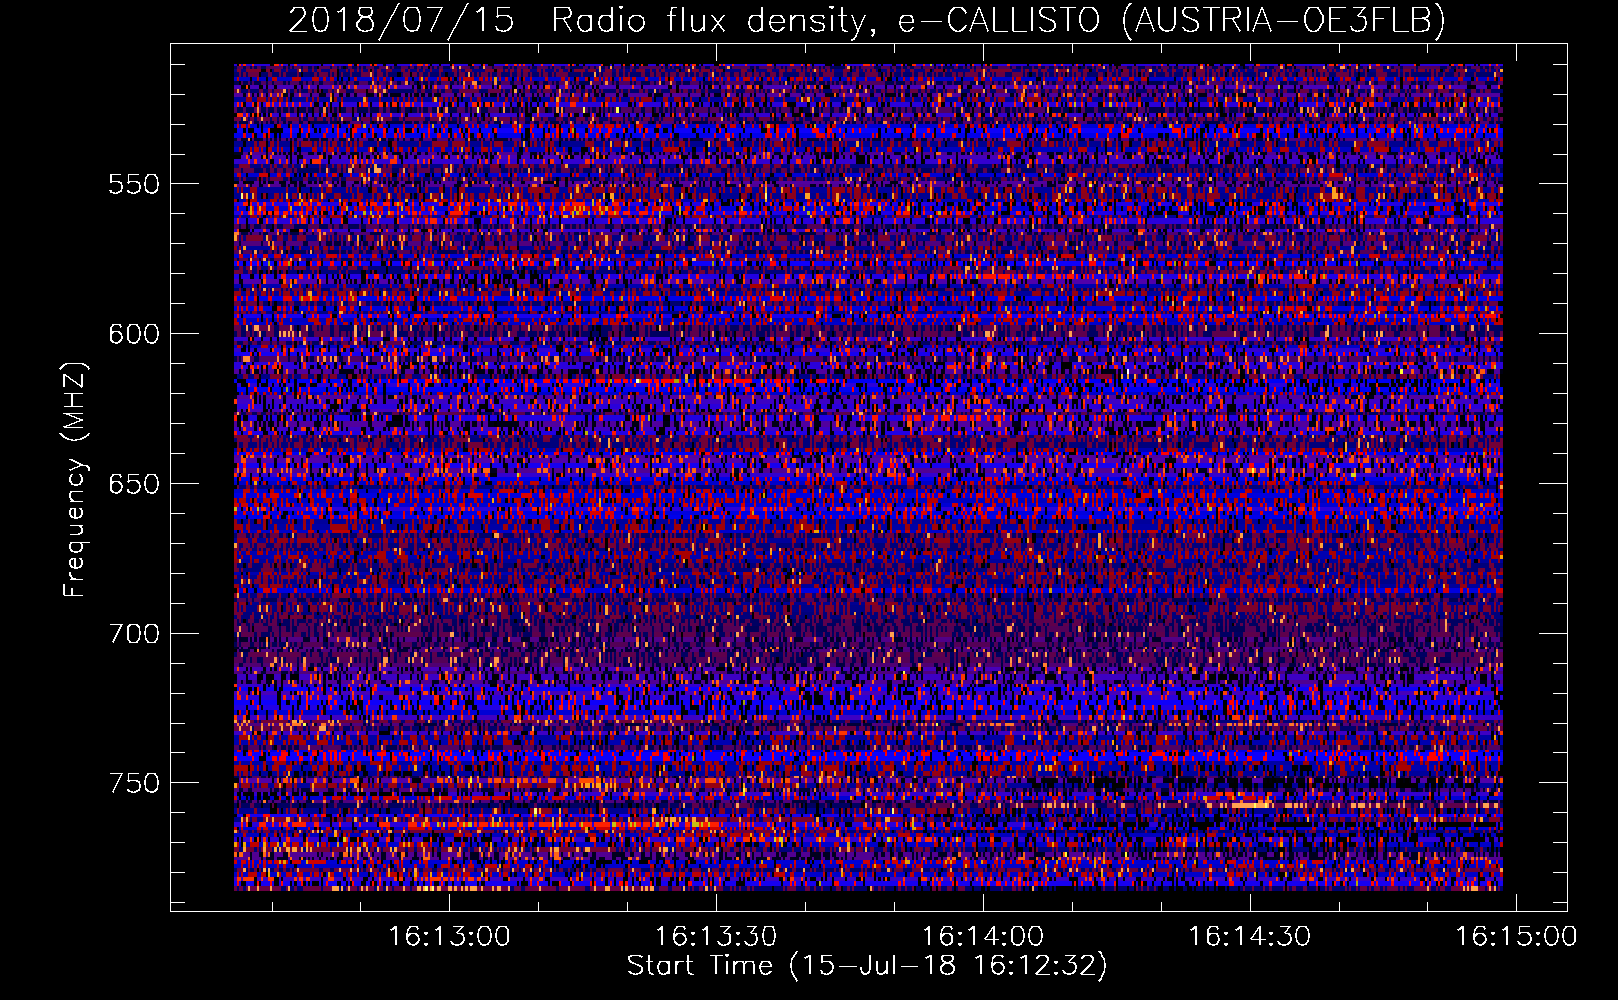Select the 750 frequency tick label
Image resolution: width=1618 pixels, height=1000 pixels.
coord(134,783)
